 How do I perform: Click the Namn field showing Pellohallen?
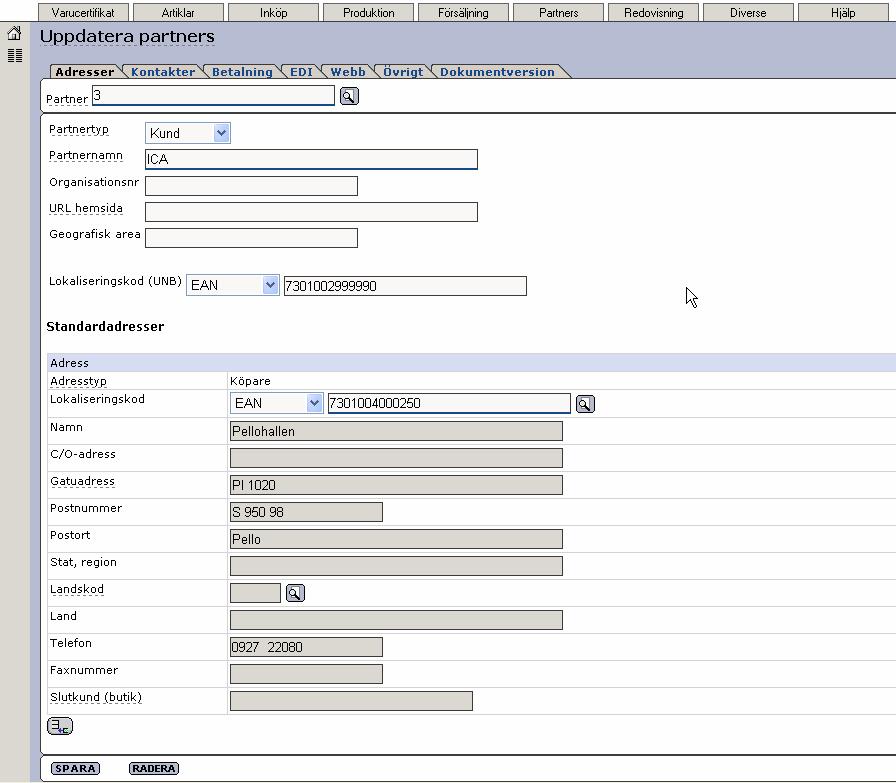396,431
